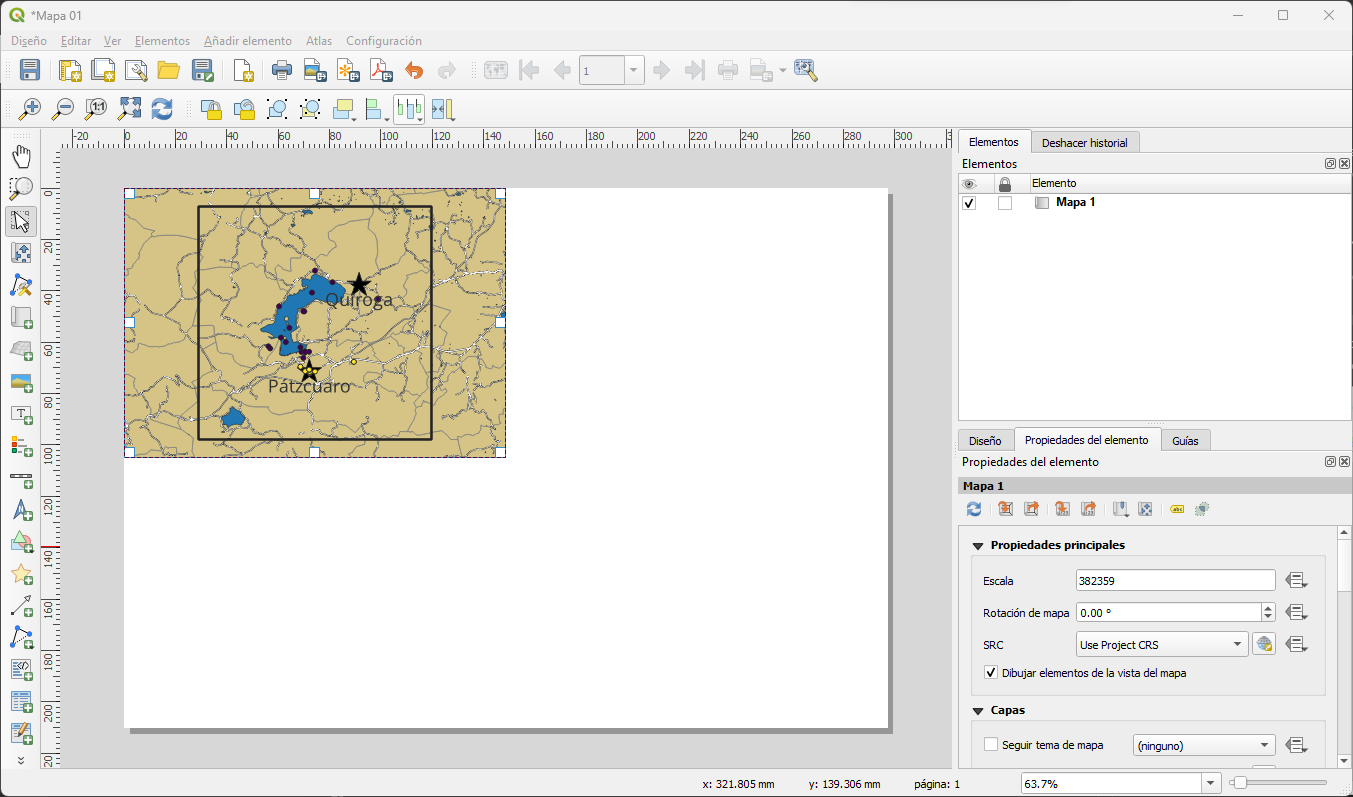
Task: Click the Escala value field
Action: [1175, 580]
